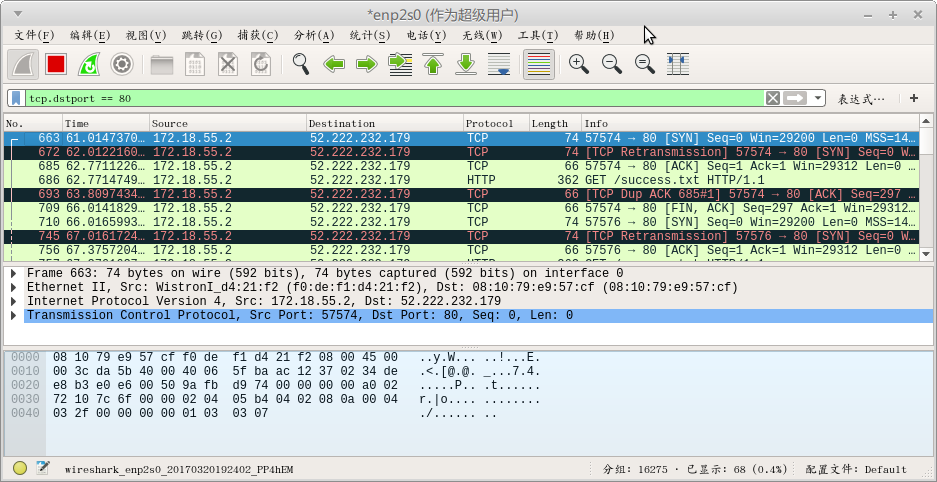Open capture file properties status icon
Viewport: 937px width, 482px height.
[x=42, y=468]
